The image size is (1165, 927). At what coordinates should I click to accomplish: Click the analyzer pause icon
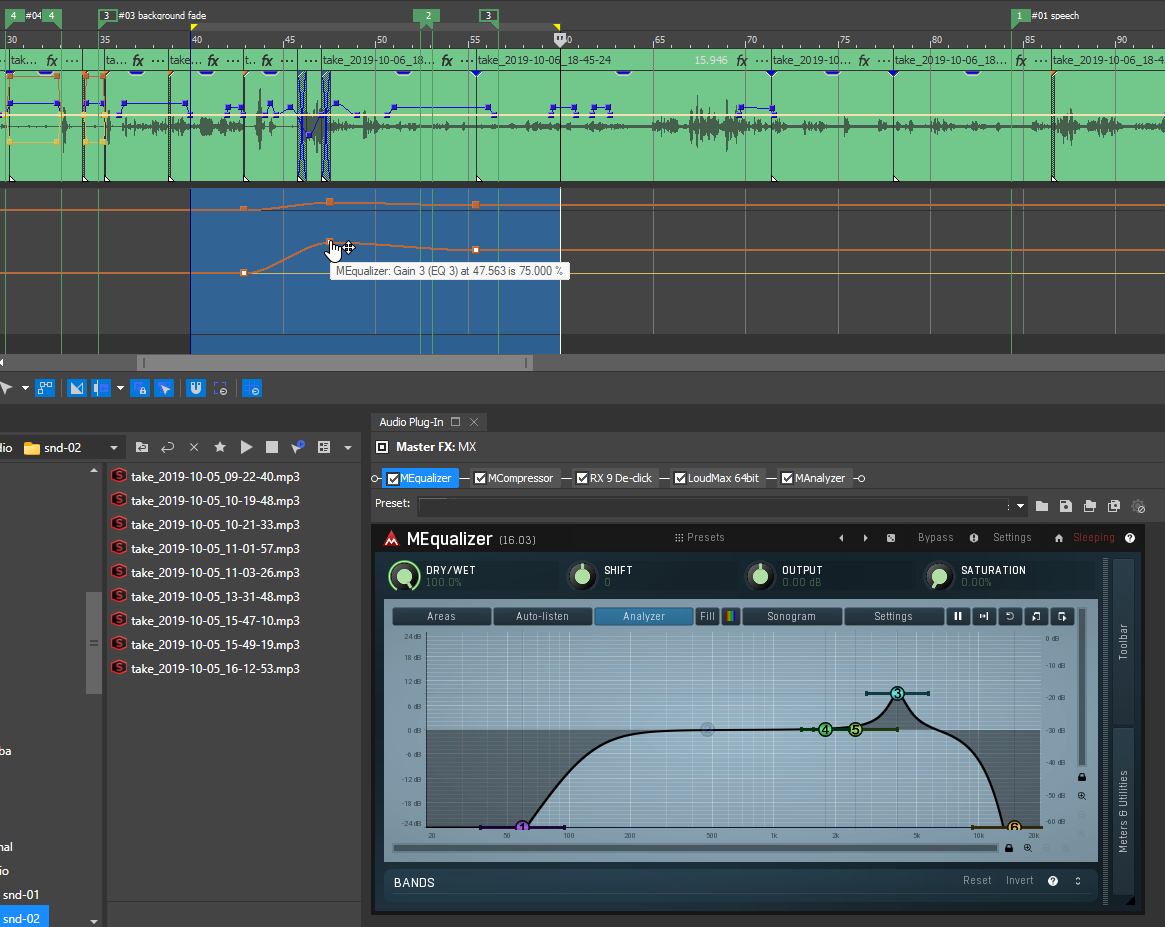pos(958,617)
